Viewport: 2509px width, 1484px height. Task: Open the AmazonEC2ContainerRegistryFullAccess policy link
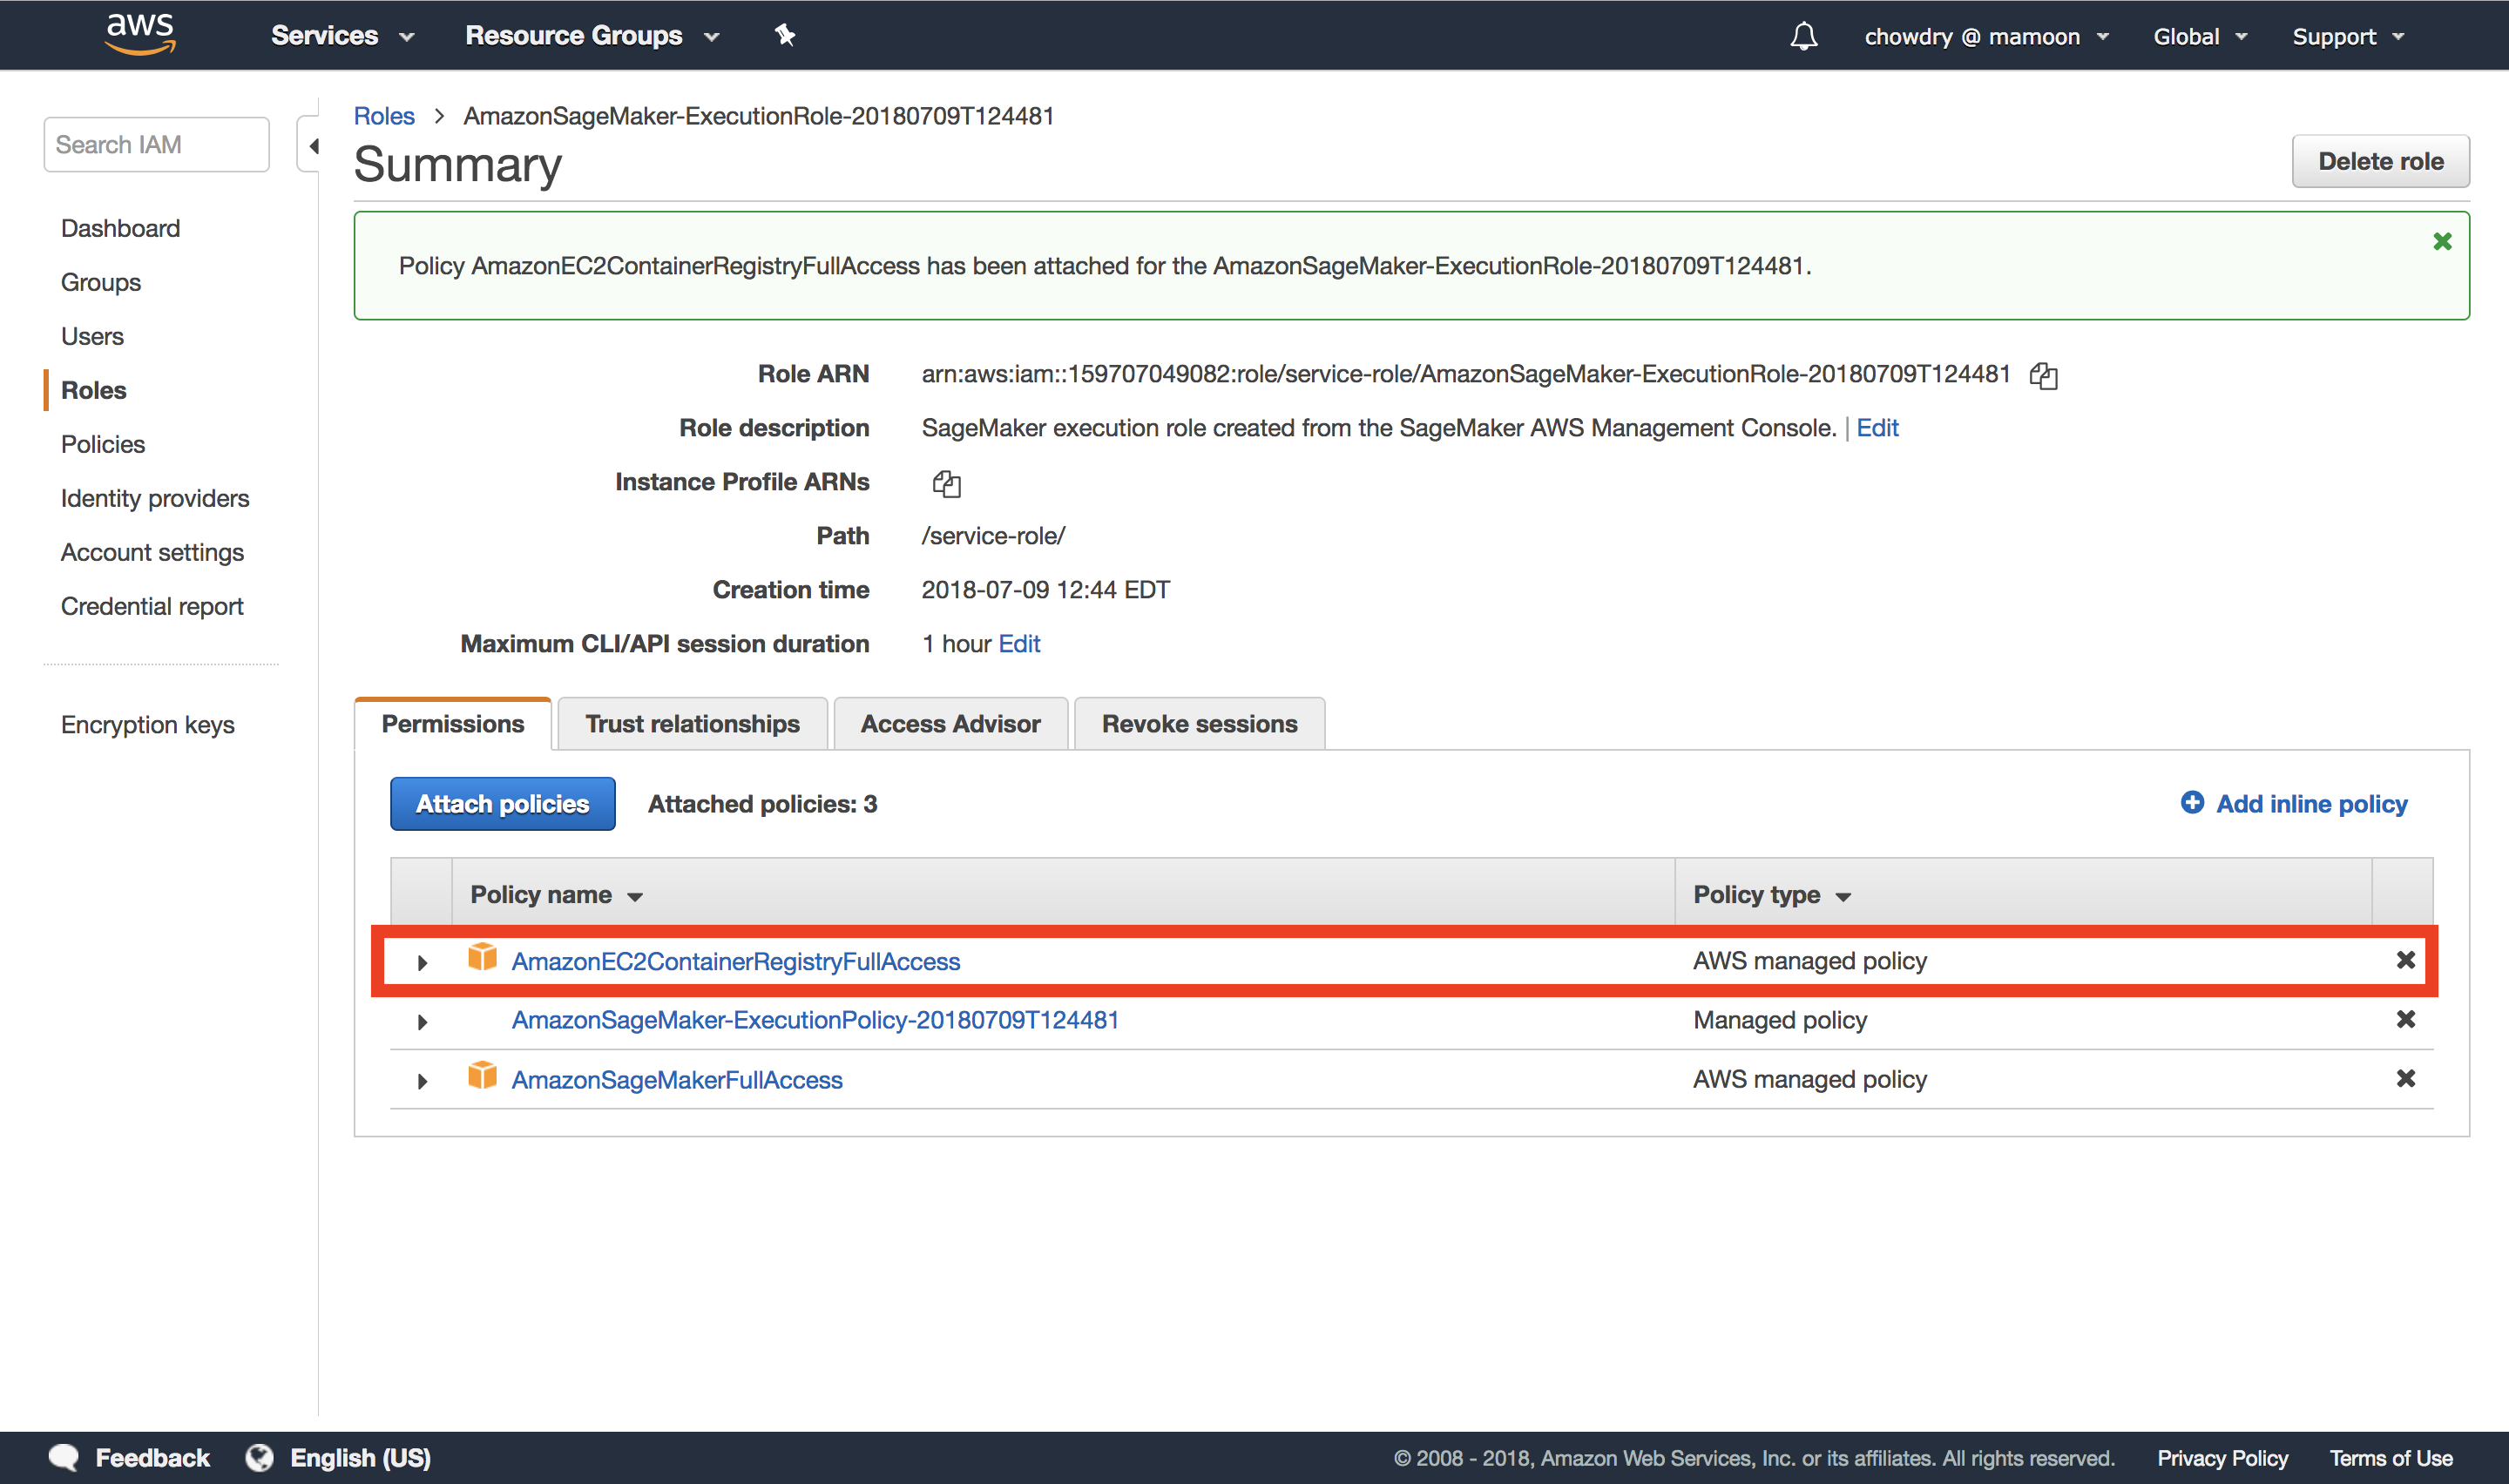(736, 960)
